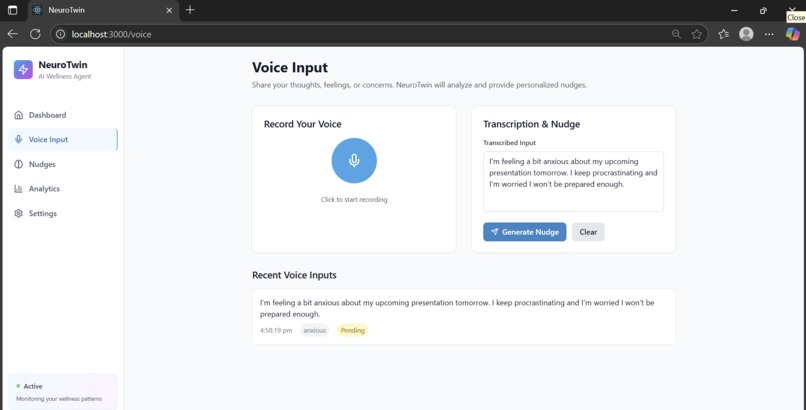The image size is (806, 410).
Task: Click the Analytics bar chart icon
Action: tap(19, 189)
